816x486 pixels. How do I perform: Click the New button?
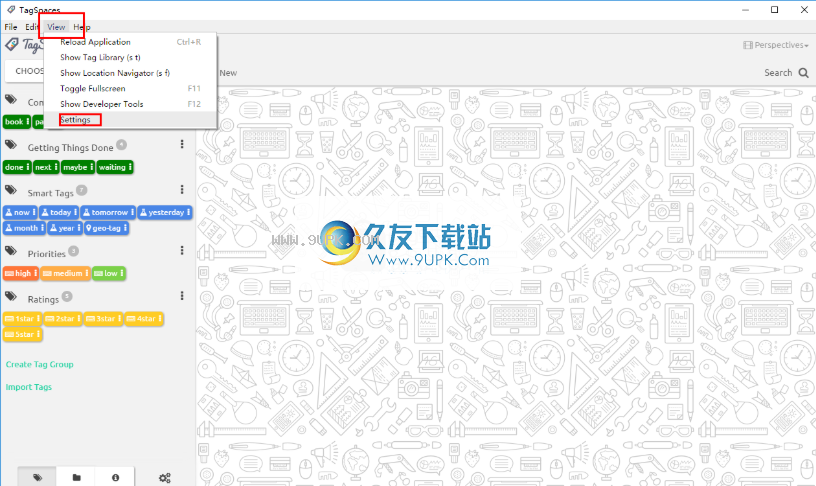[228, 73]
